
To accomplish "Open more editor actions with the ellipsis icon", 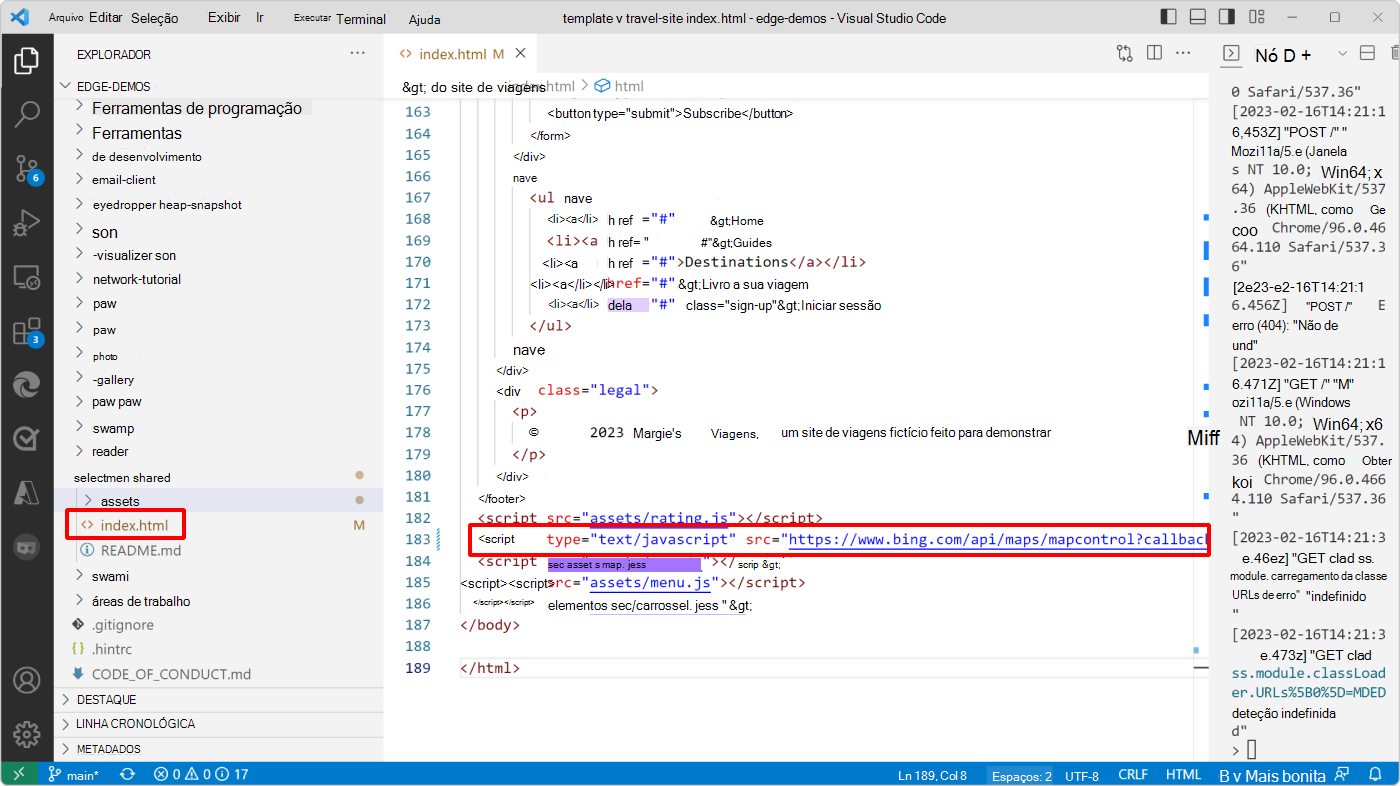I will point(1183,53).
